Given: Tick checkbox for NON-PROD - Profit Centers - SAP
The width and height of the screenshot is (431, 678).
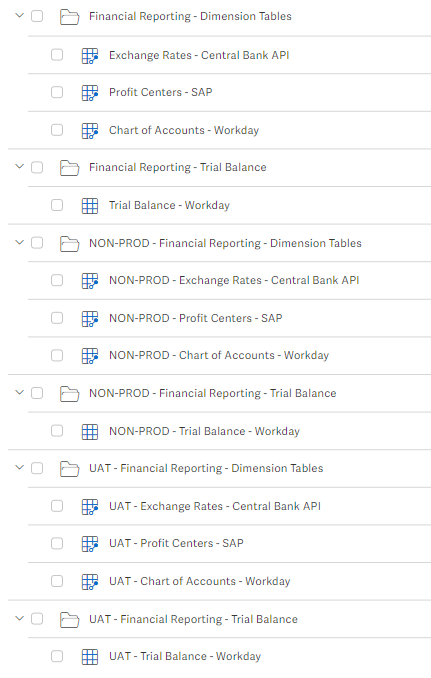Looking at the screenshot, I should click(x=57, y=318).
